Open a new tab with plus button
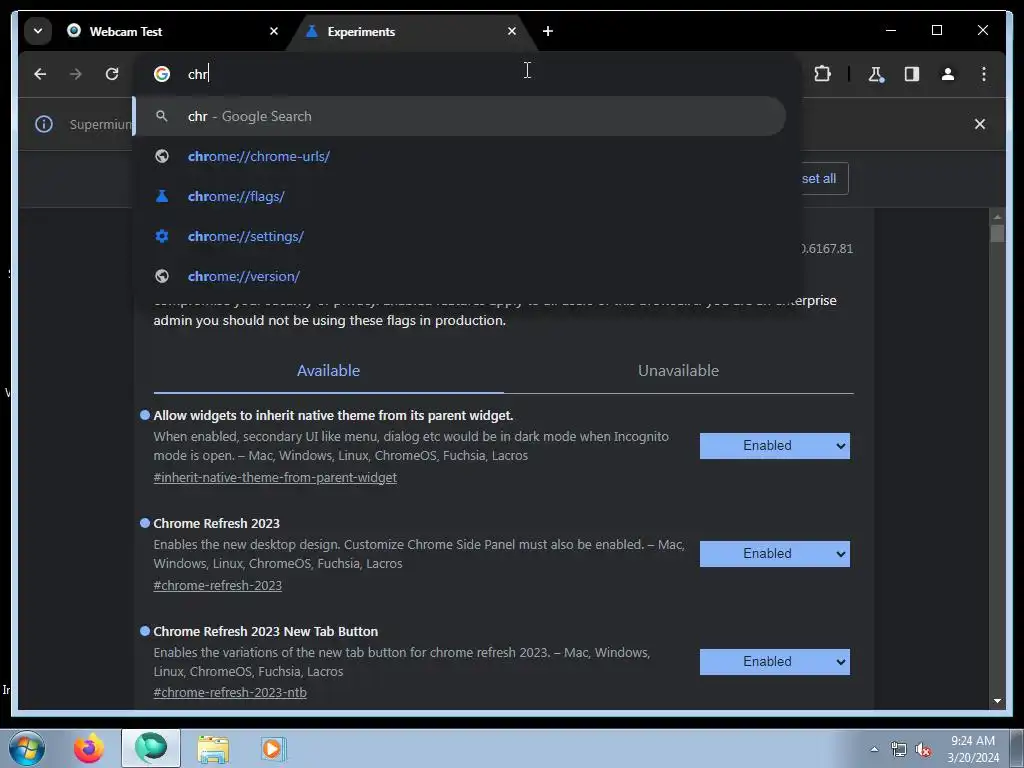Screen dimensions: 1024x768 click(548, 31)
